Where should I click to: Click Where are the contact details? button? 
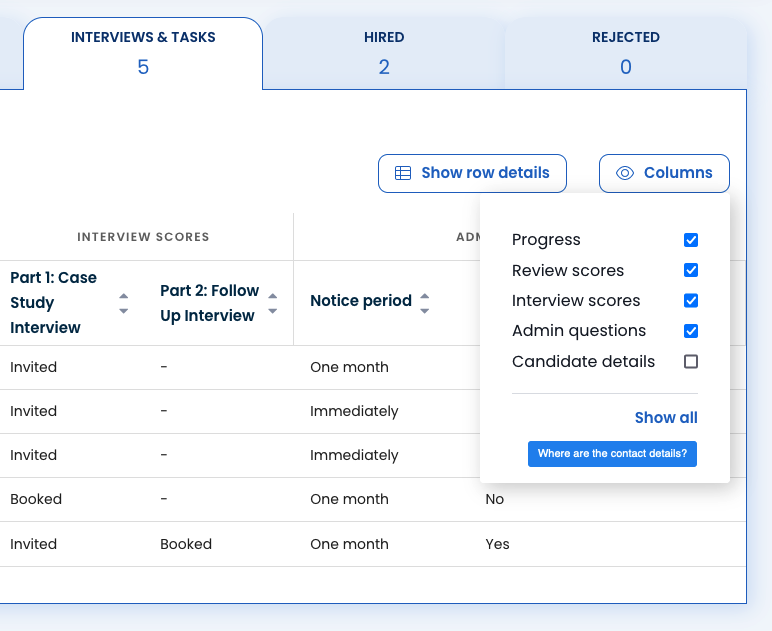[612, 454]
